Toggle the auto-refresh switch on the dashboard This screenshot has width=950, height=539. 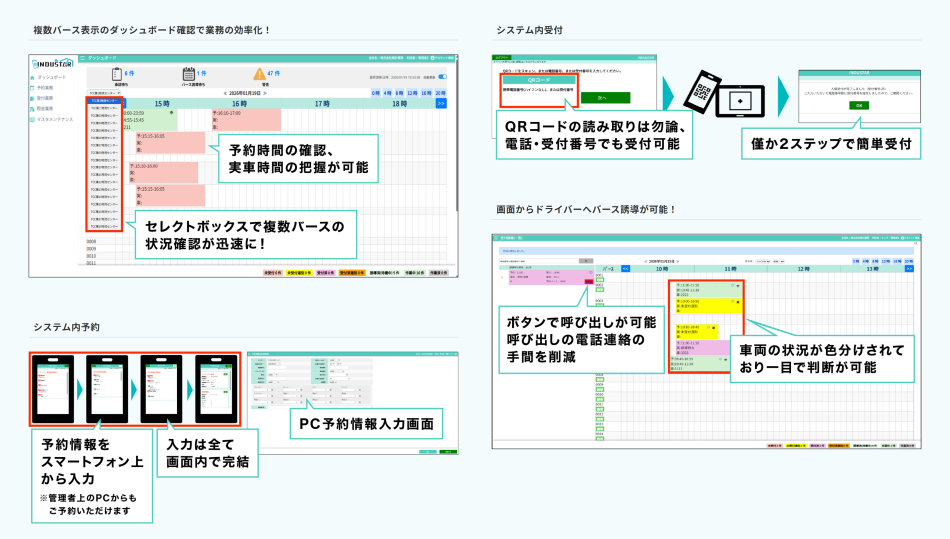tap(442, 76)
